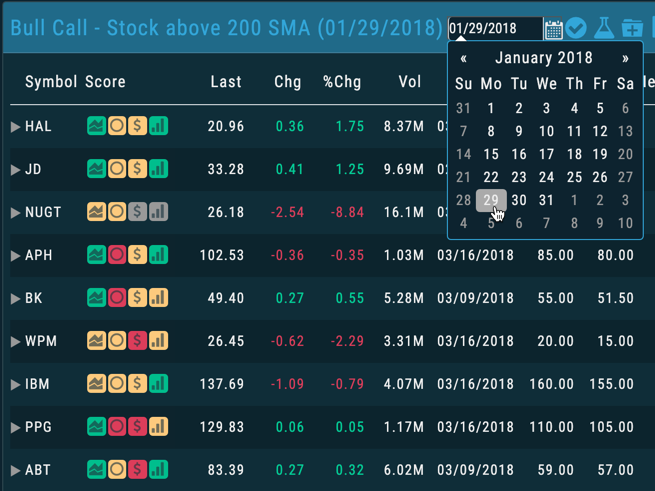Click the PPG symbol in the list
The image size is (655, 491).
(x=39, y=428)
